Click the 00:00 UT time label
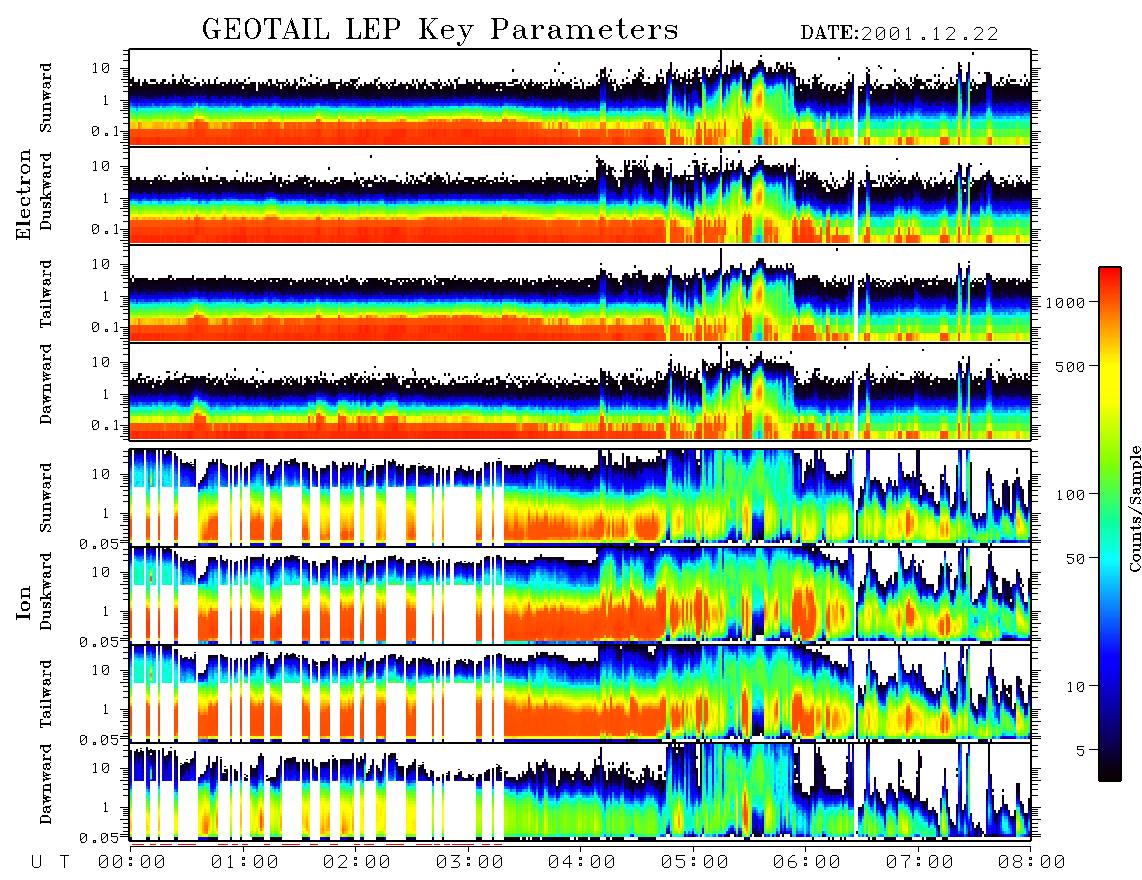Viewport: 1142px width, 880px height. pyautogui.click(x=132, y=862)
